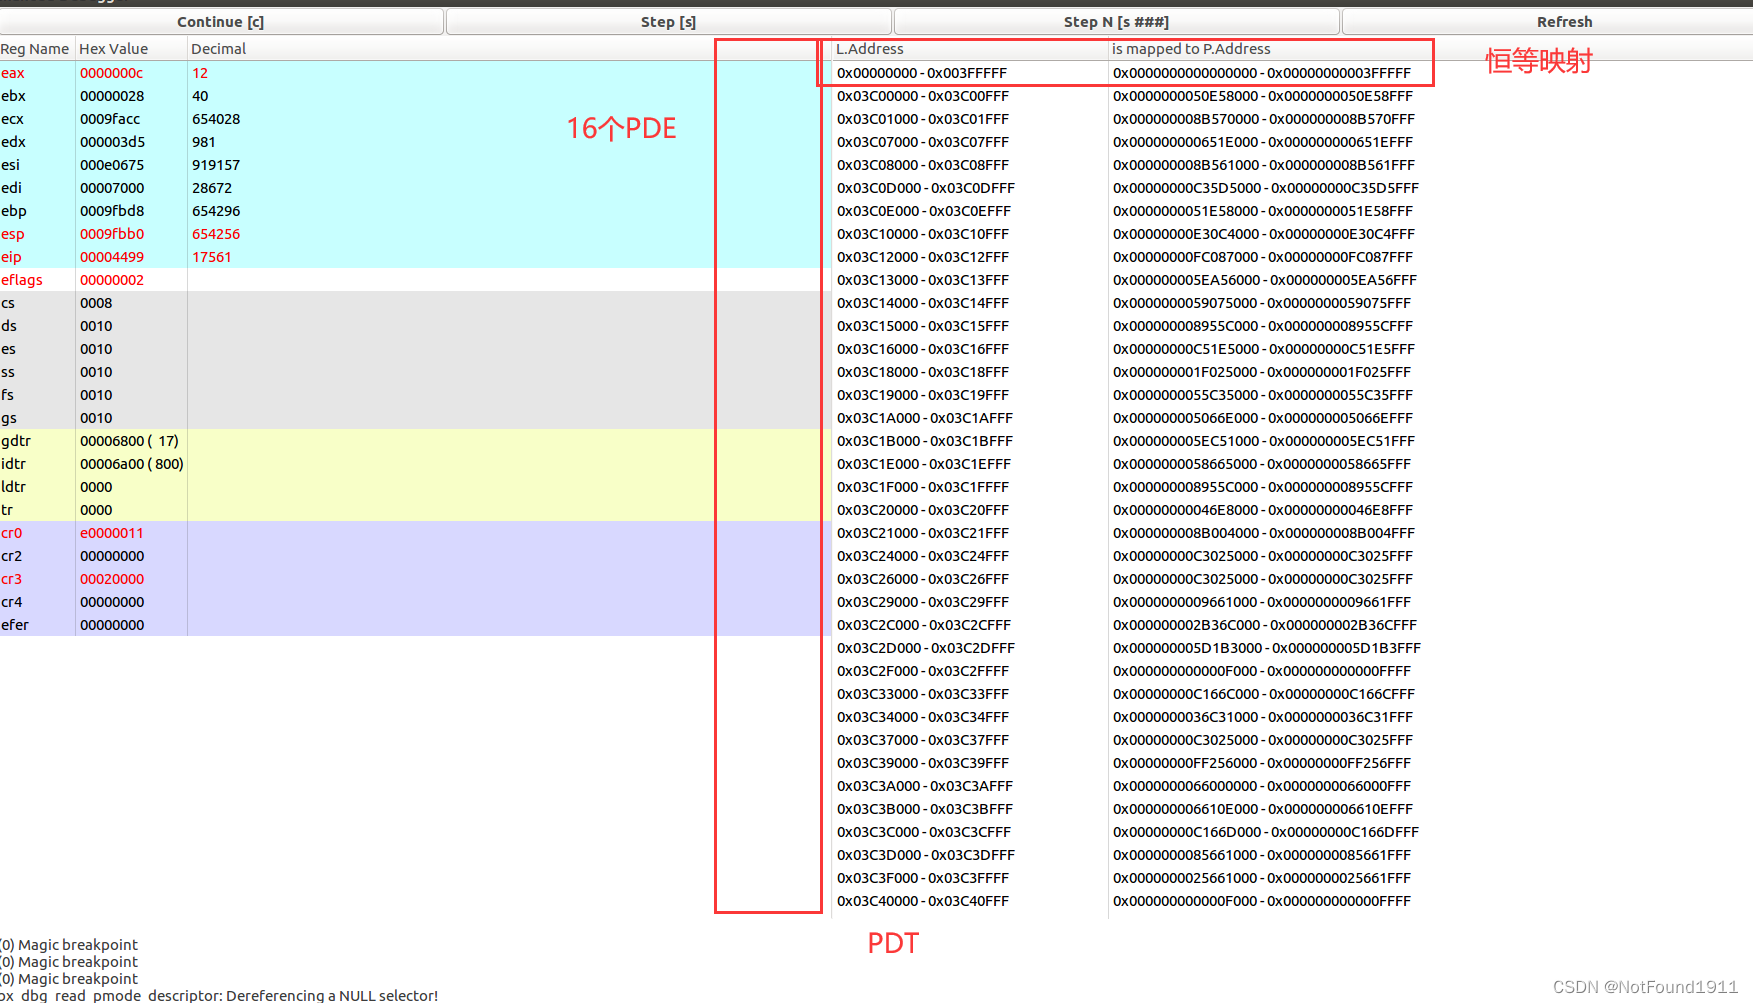Image resolution: width=1753 pixels, height=1003 pixels.
Task: Click physical address 0x0000000066000000 mapping
Action: coord(1262,786)
